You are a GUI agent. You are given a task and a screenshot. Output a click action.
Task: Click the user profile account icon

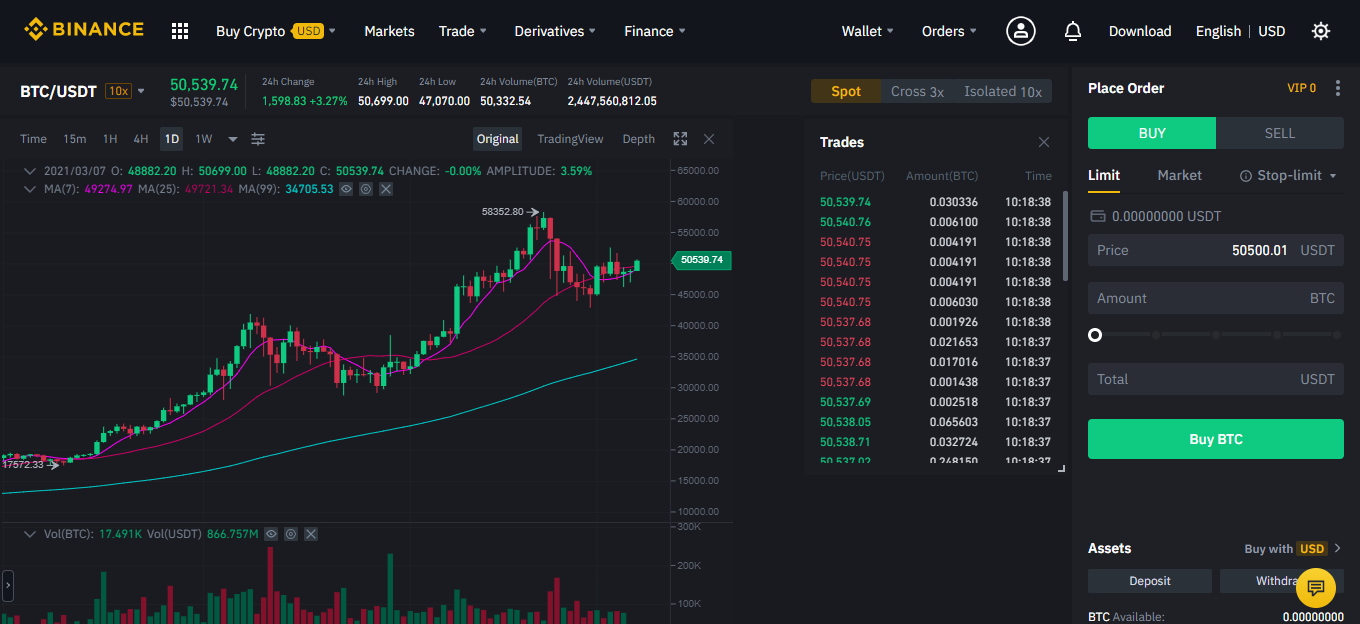(1020, 31)
